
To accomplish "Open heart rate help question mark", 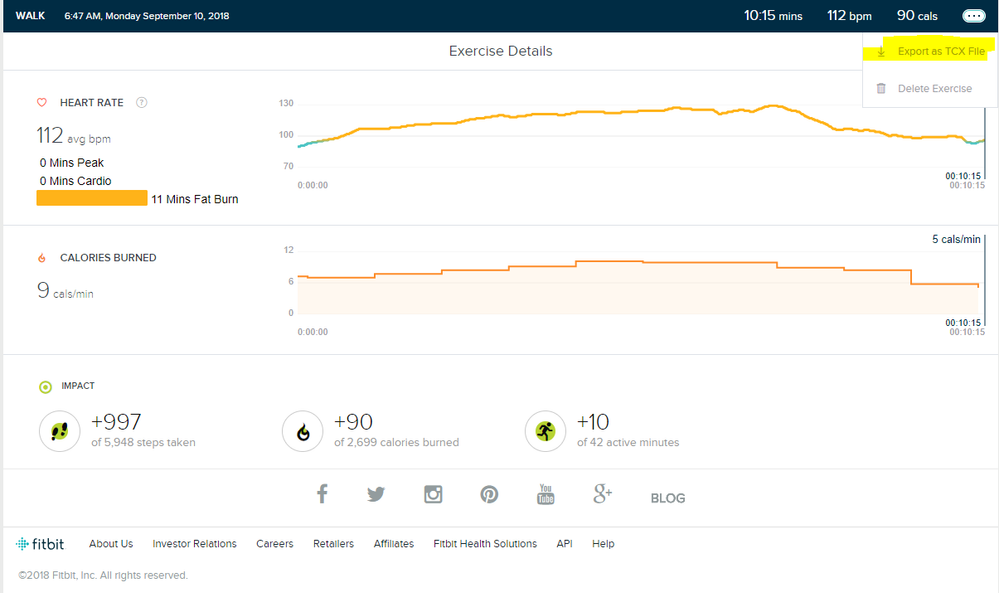I will [x=141, y=103].
